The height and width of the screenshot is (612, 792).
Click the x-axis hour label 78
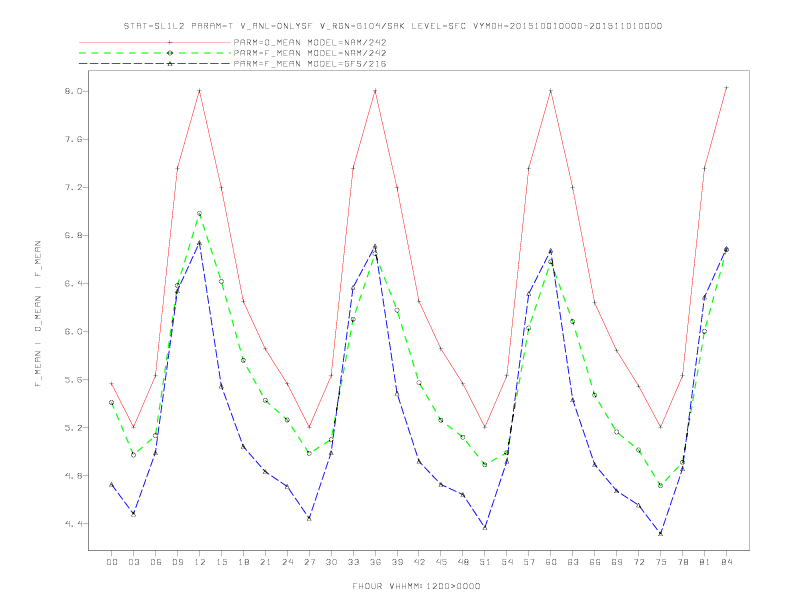682,562
